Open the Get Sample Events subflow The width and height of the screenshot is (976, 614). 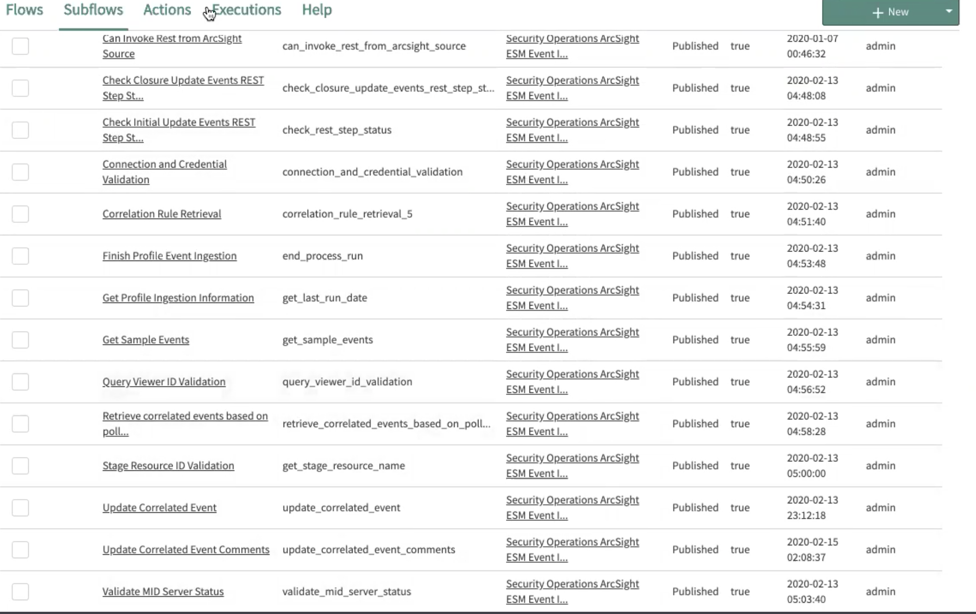(x=146, y=339)
